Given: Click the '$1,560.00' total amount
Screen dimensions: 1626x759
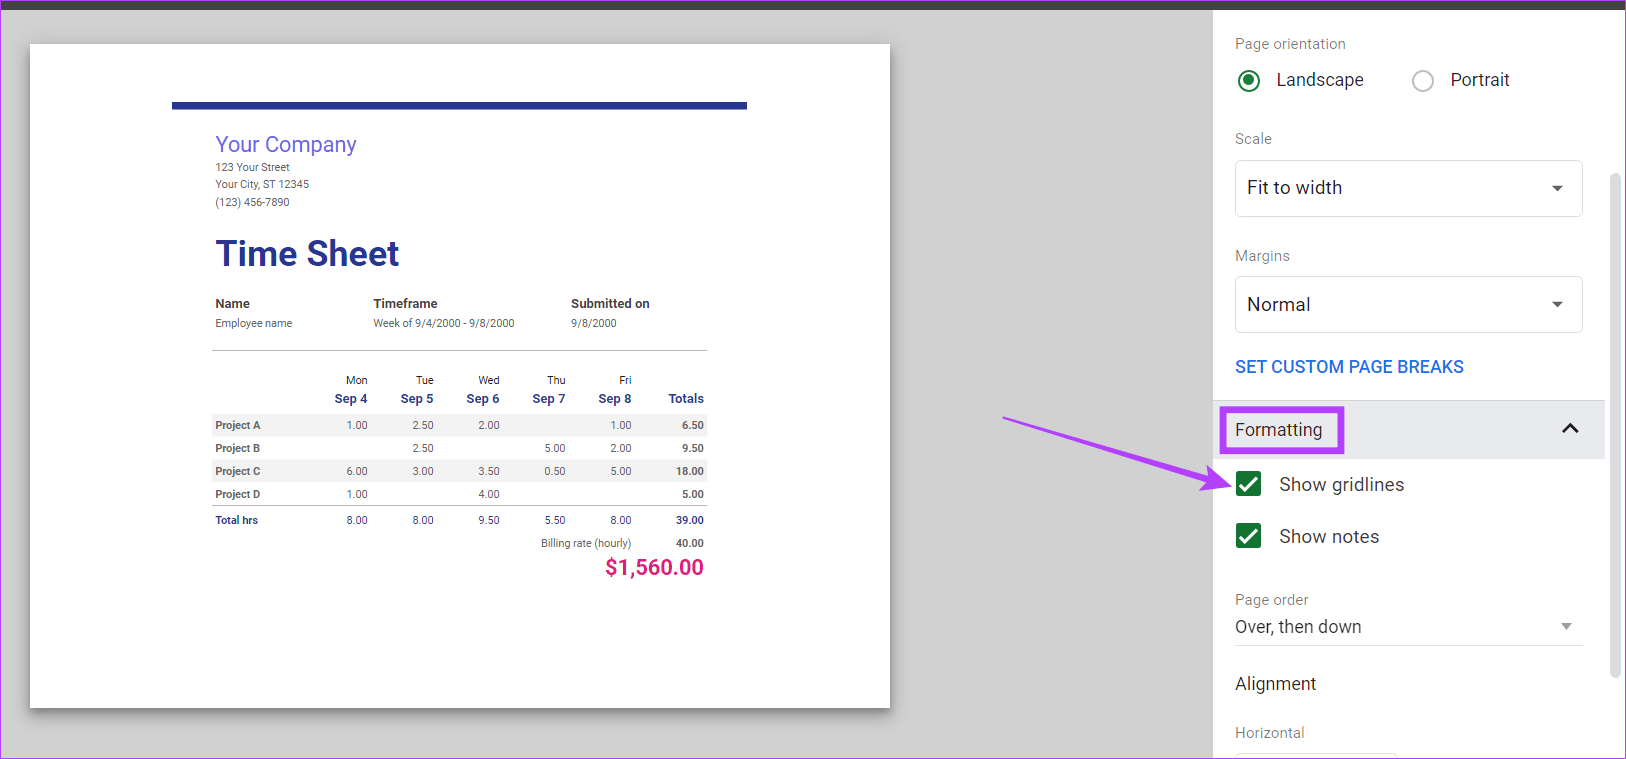Looking at the screenshot, I should coord(654,567).
